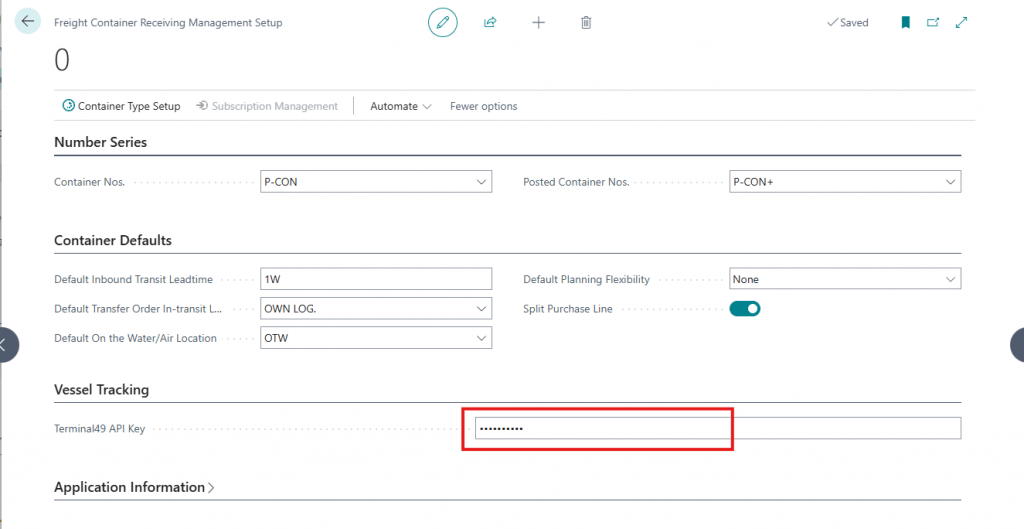
Task: Collapse the Container Defaults section heading
Action: coord(113,240)
